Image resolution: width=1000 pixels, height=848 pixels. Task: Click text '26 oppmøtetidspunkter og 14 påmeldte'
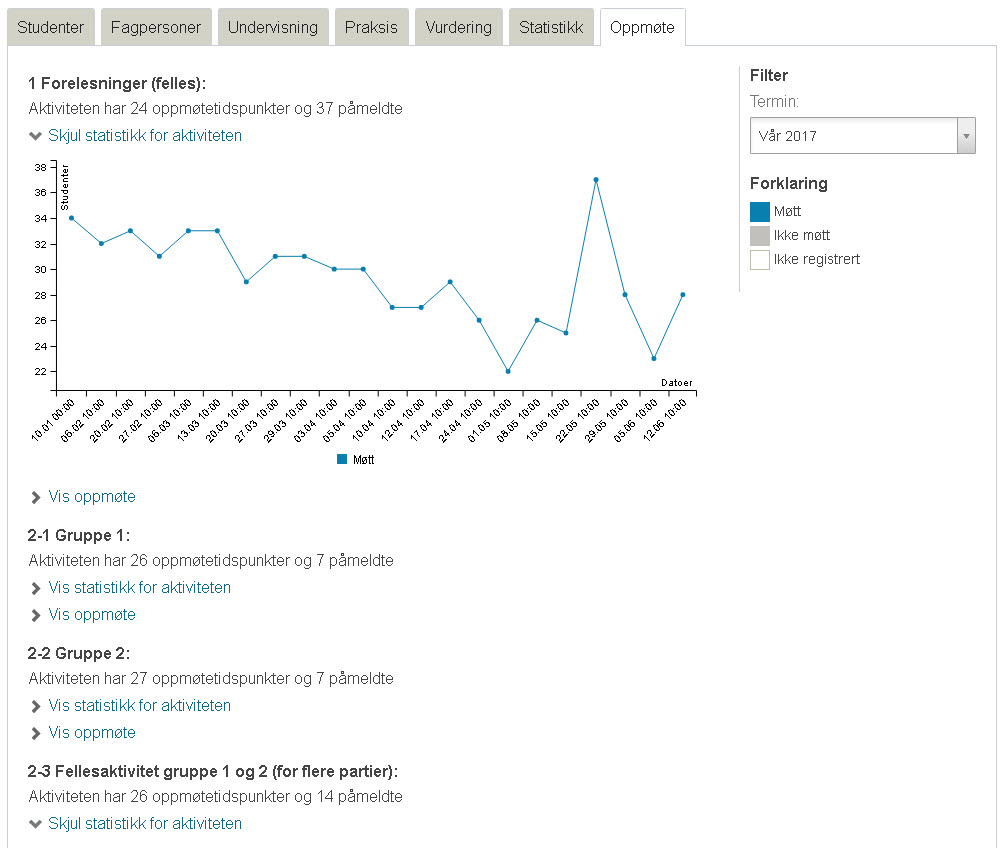tap(267, 797)
